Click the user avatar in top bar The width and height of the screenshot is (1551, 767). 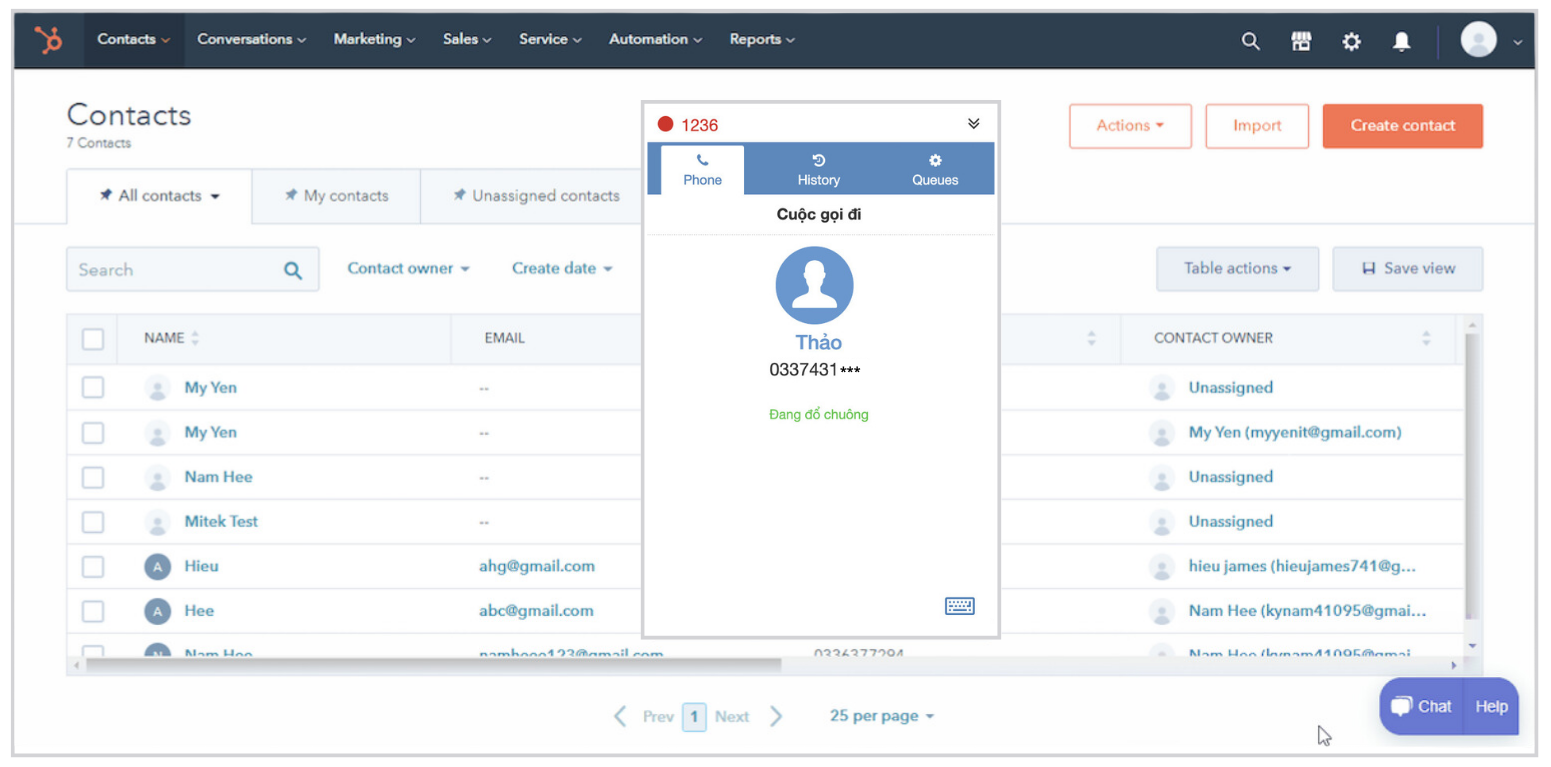pyautogui.click(x=1478, y=40)
